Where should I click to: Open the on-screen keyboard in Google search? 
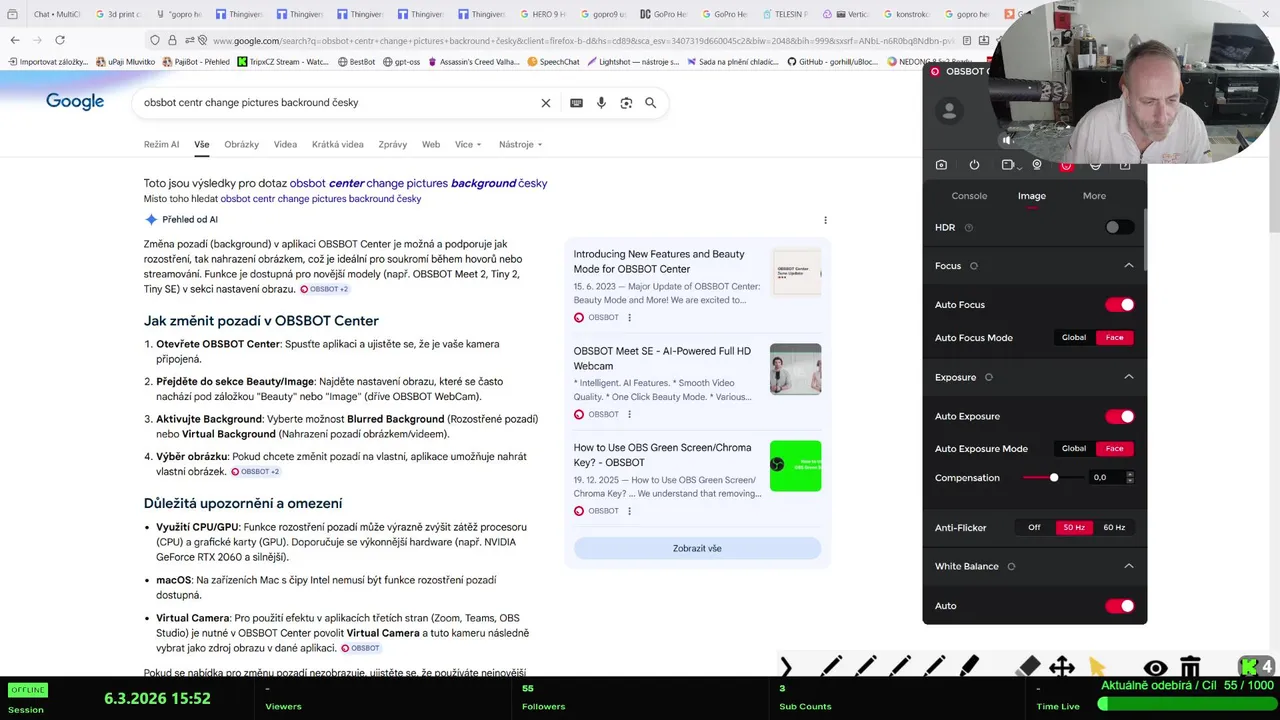tap(576, 103)
